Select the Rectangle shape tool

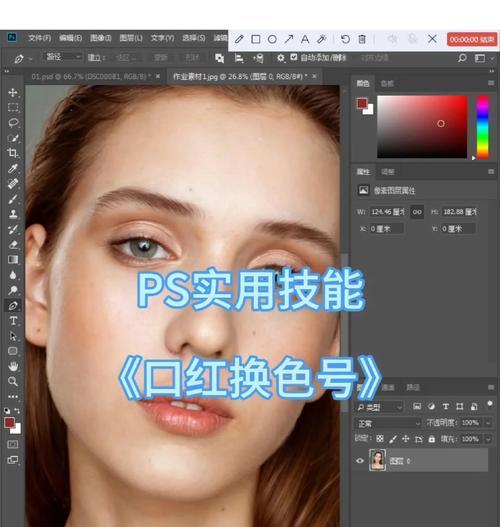pyautogui.click(x=13, y=351)
